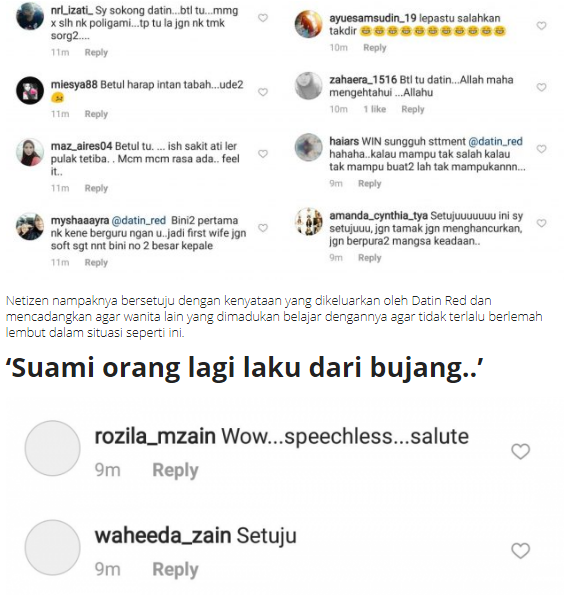Reply to waheeda_zain's comment
572x595 pixels.
[175, 570]
